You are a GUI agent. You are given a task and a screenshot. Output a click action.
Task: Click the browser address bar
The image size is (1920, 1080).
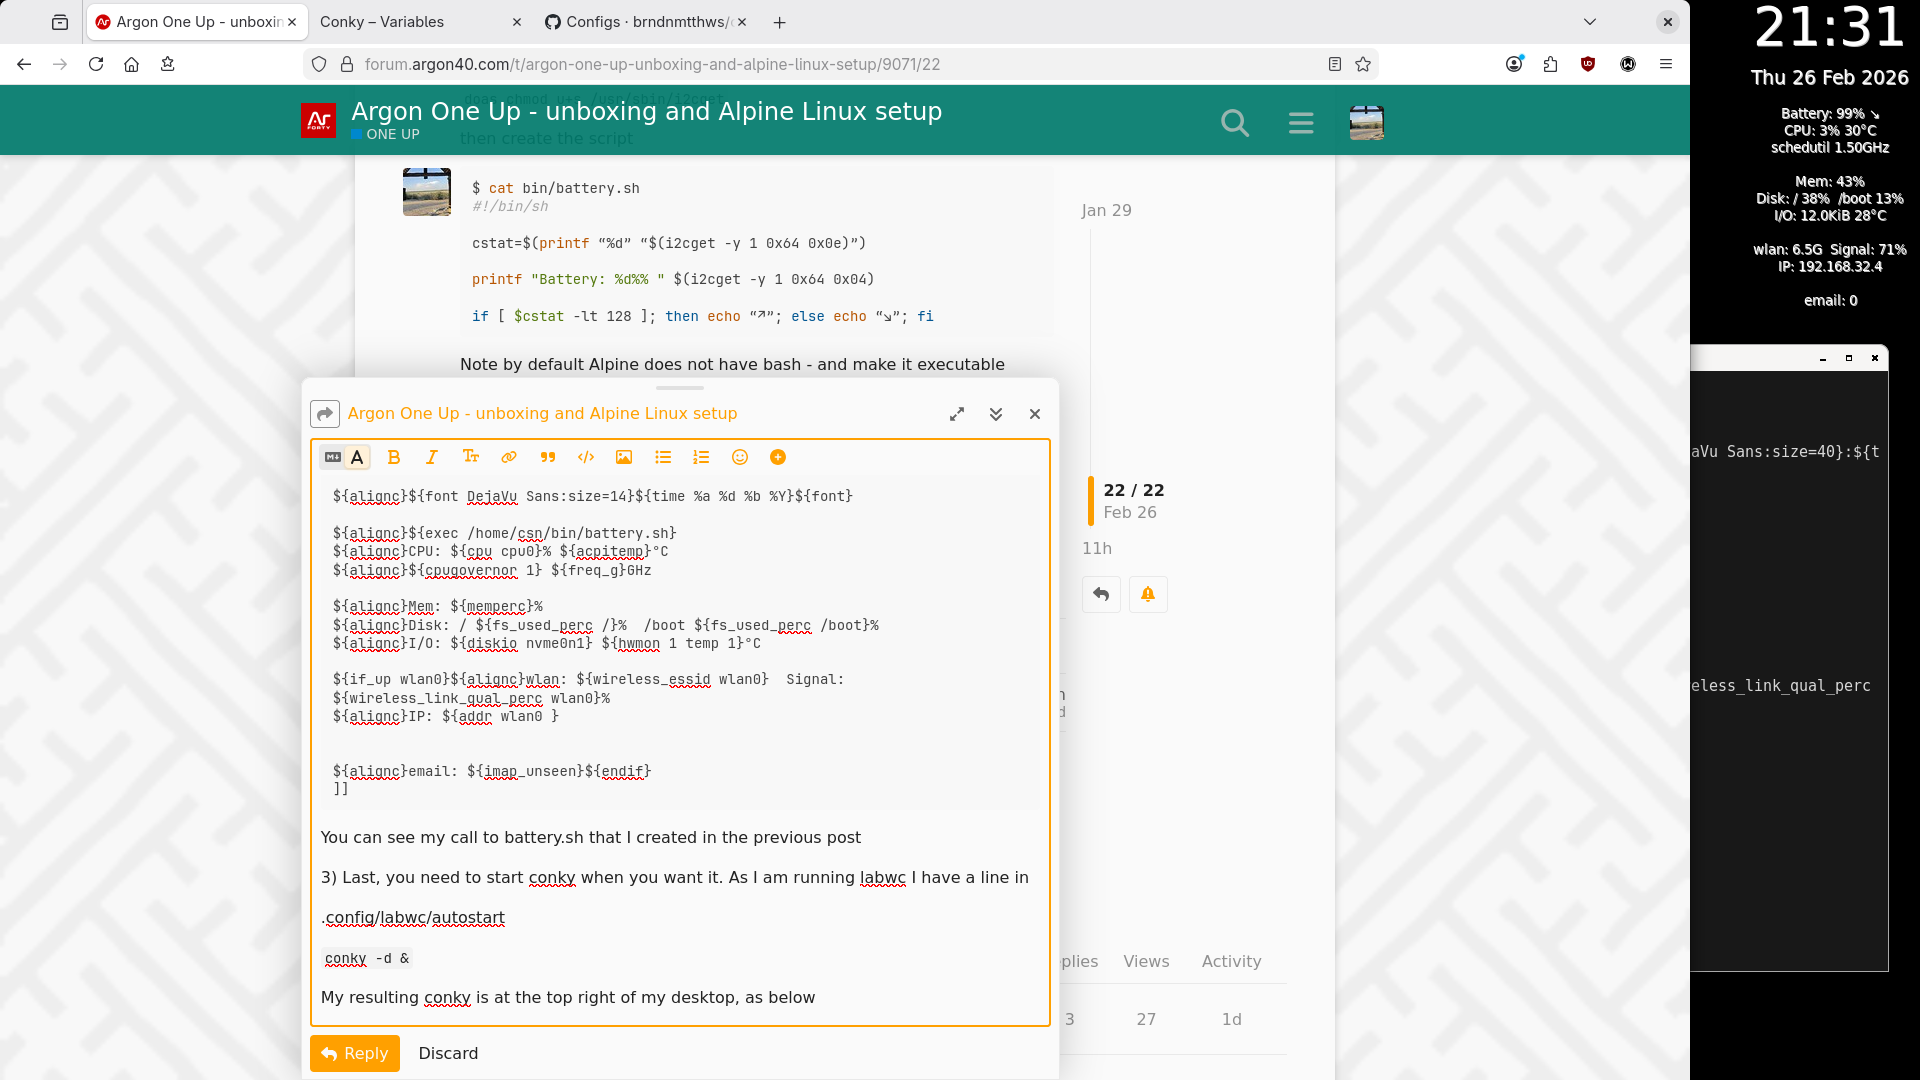pyautogui.click(x=650, y=64)
